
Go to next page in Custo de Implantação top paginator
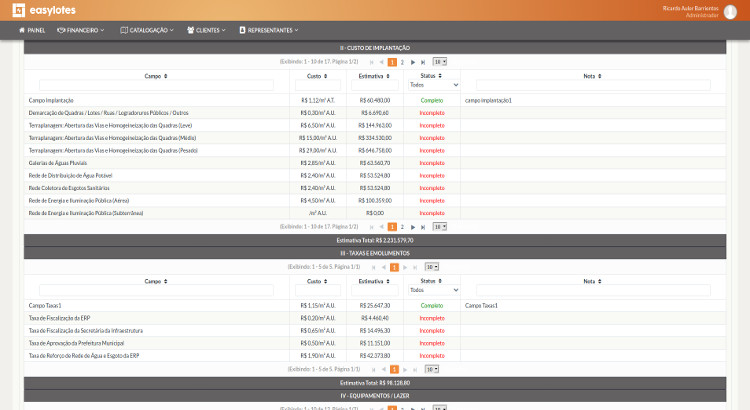tap(413, 62)
